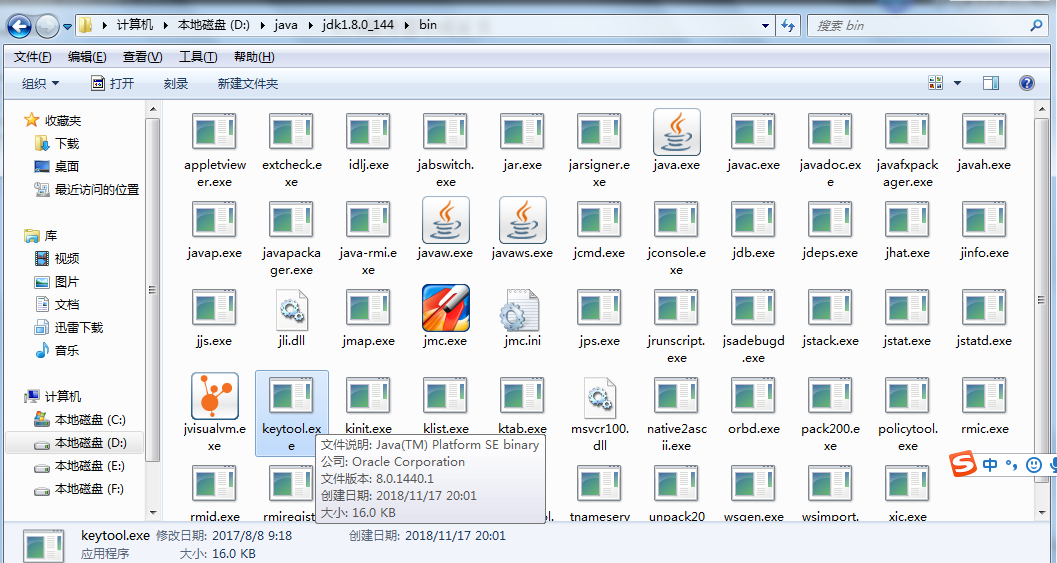Open the 编辑(E) menu

tap(87, 57)
